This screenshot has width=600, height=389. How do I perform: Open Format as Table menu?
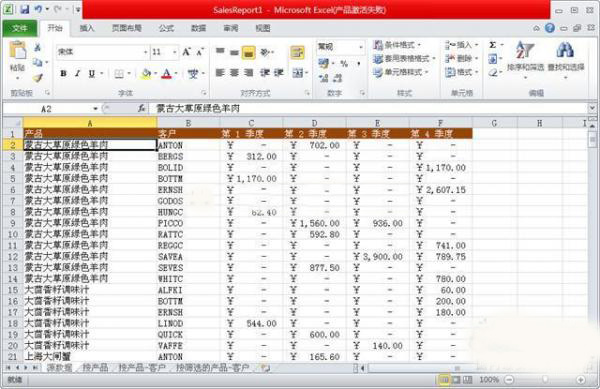(404, 59)
